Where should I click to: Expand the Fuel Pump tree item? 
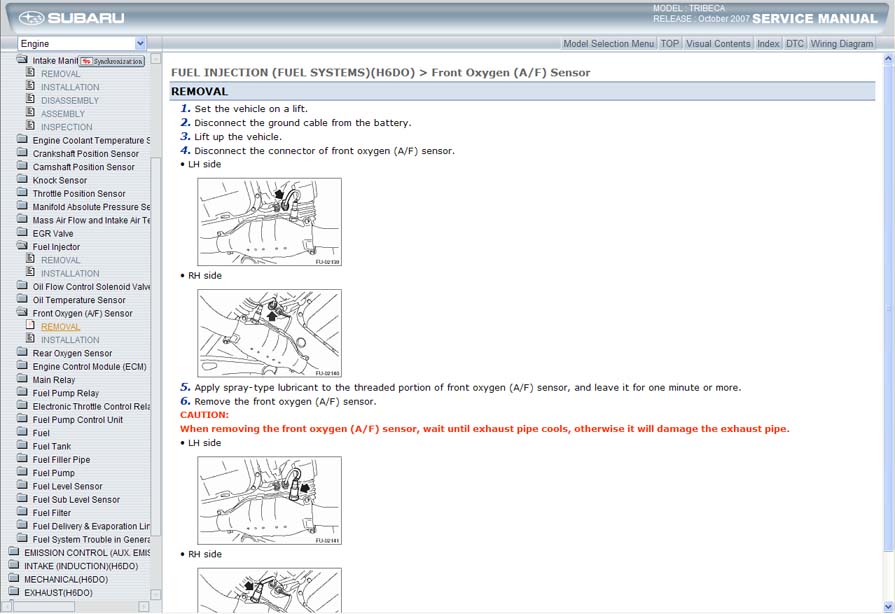pyautogui.click(x=54, y=473)
